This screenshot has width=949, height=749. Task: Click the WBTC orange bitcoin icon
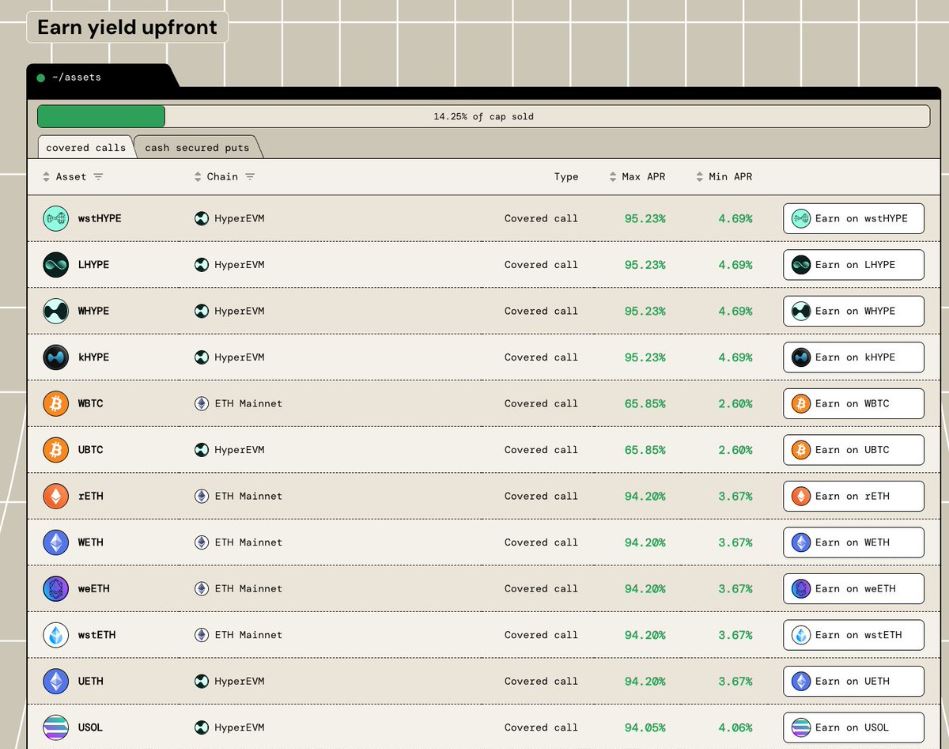pyautogui.click(x=56, y=404)
